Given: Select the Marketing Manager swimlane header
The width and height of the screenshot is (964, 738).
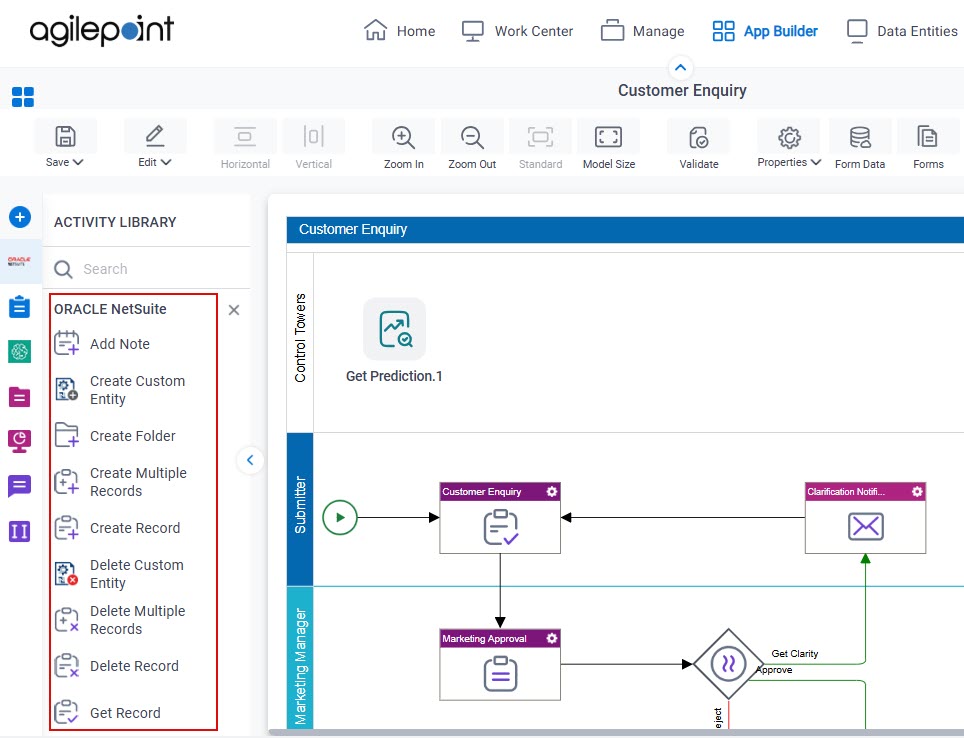Looking at the screenshot, I should (x=300, y=658).
